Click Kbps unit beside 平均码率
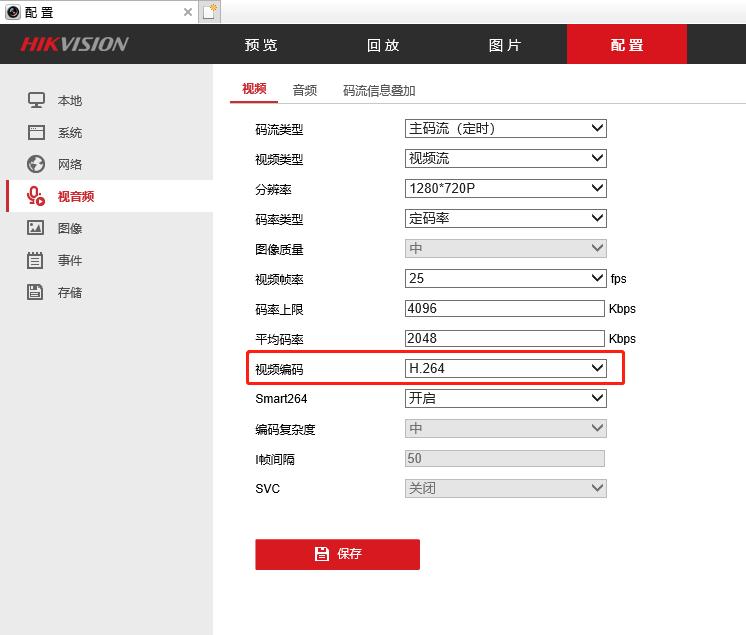The width and height of the screenshot is (746, 635). [622, 339]
